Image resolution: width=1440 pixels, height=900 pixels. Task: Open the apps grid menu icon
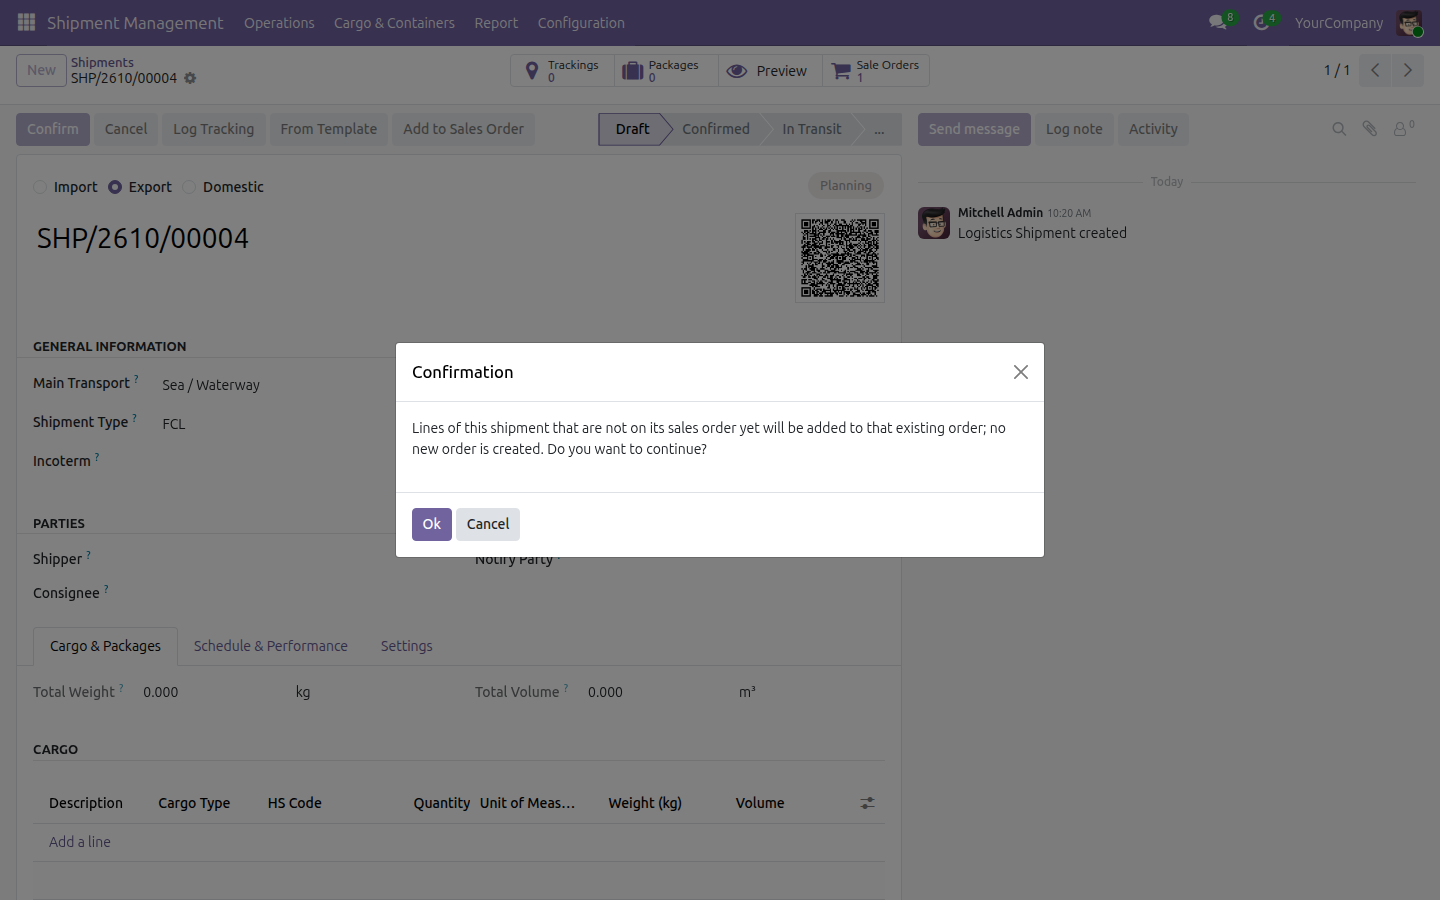[x=26, y=22]
